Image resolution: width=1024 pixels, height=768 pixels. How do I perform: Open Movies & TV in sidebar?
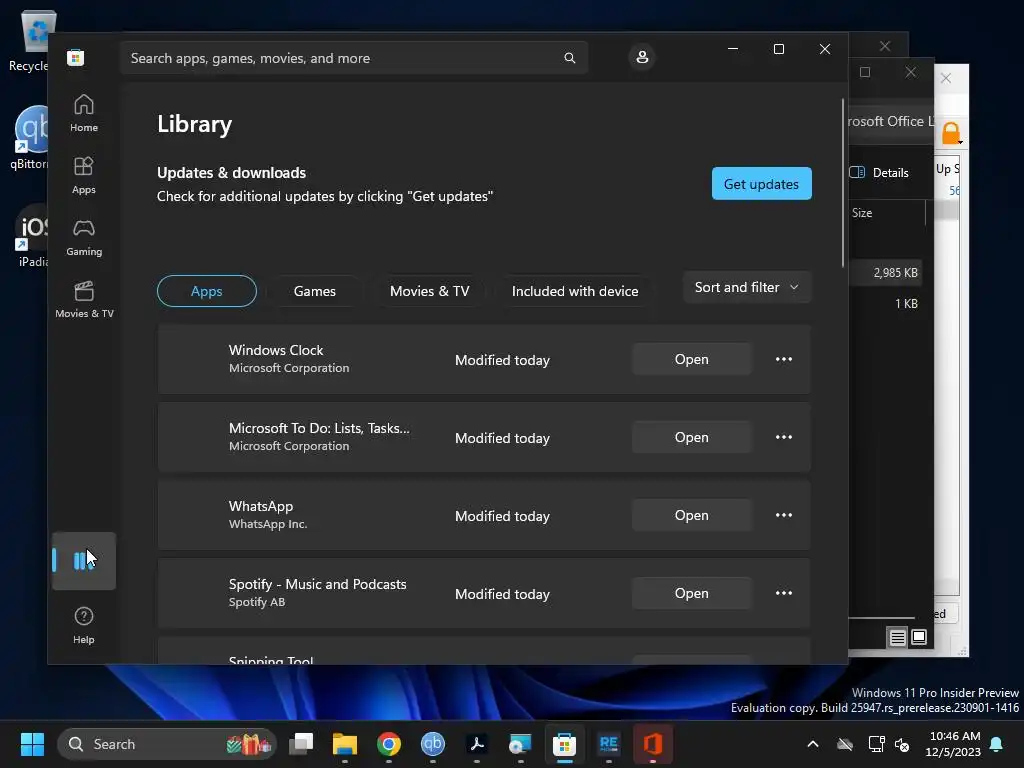[84, 299]
